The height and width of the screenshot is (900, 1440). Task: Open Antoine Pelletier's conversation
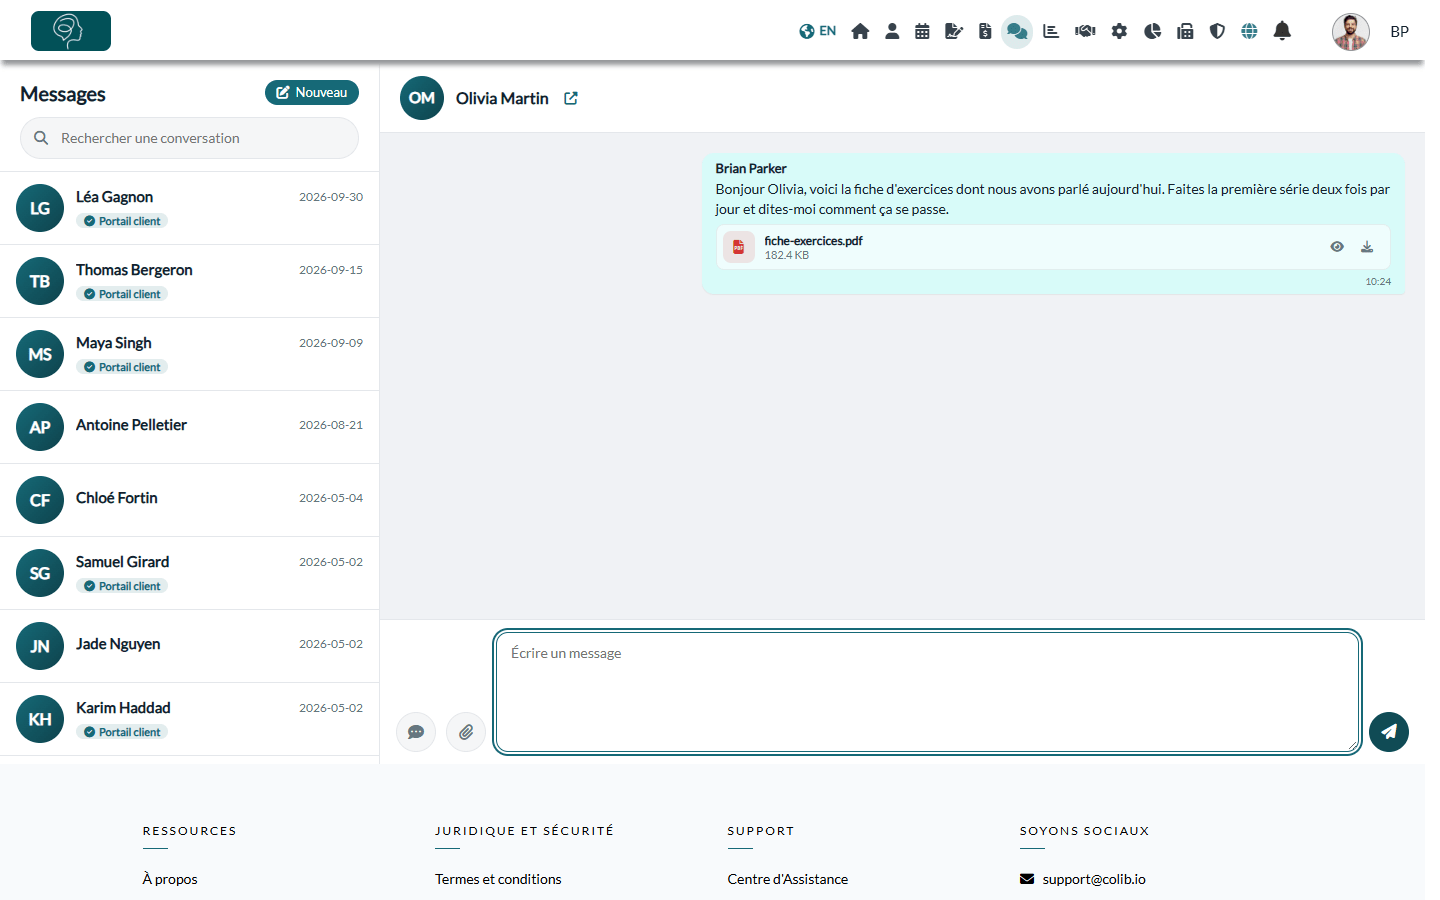(189, 427)
